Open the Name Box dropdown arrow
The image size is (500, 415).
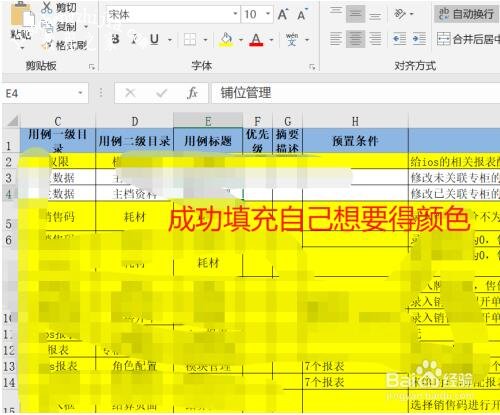(x=80, y=93)
